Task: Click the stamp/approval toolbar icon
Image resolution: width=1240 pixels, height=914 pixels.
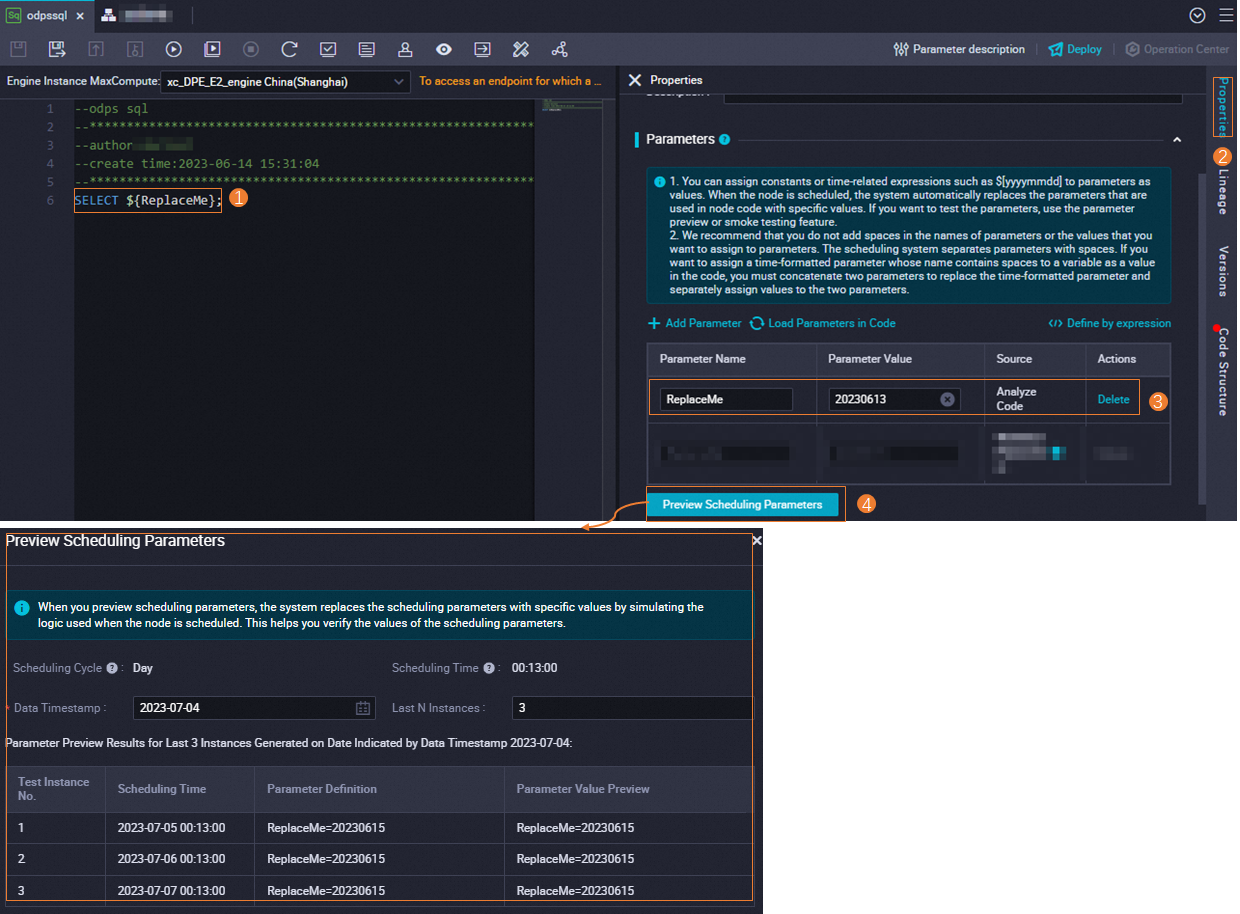Action: coord(405,49)
